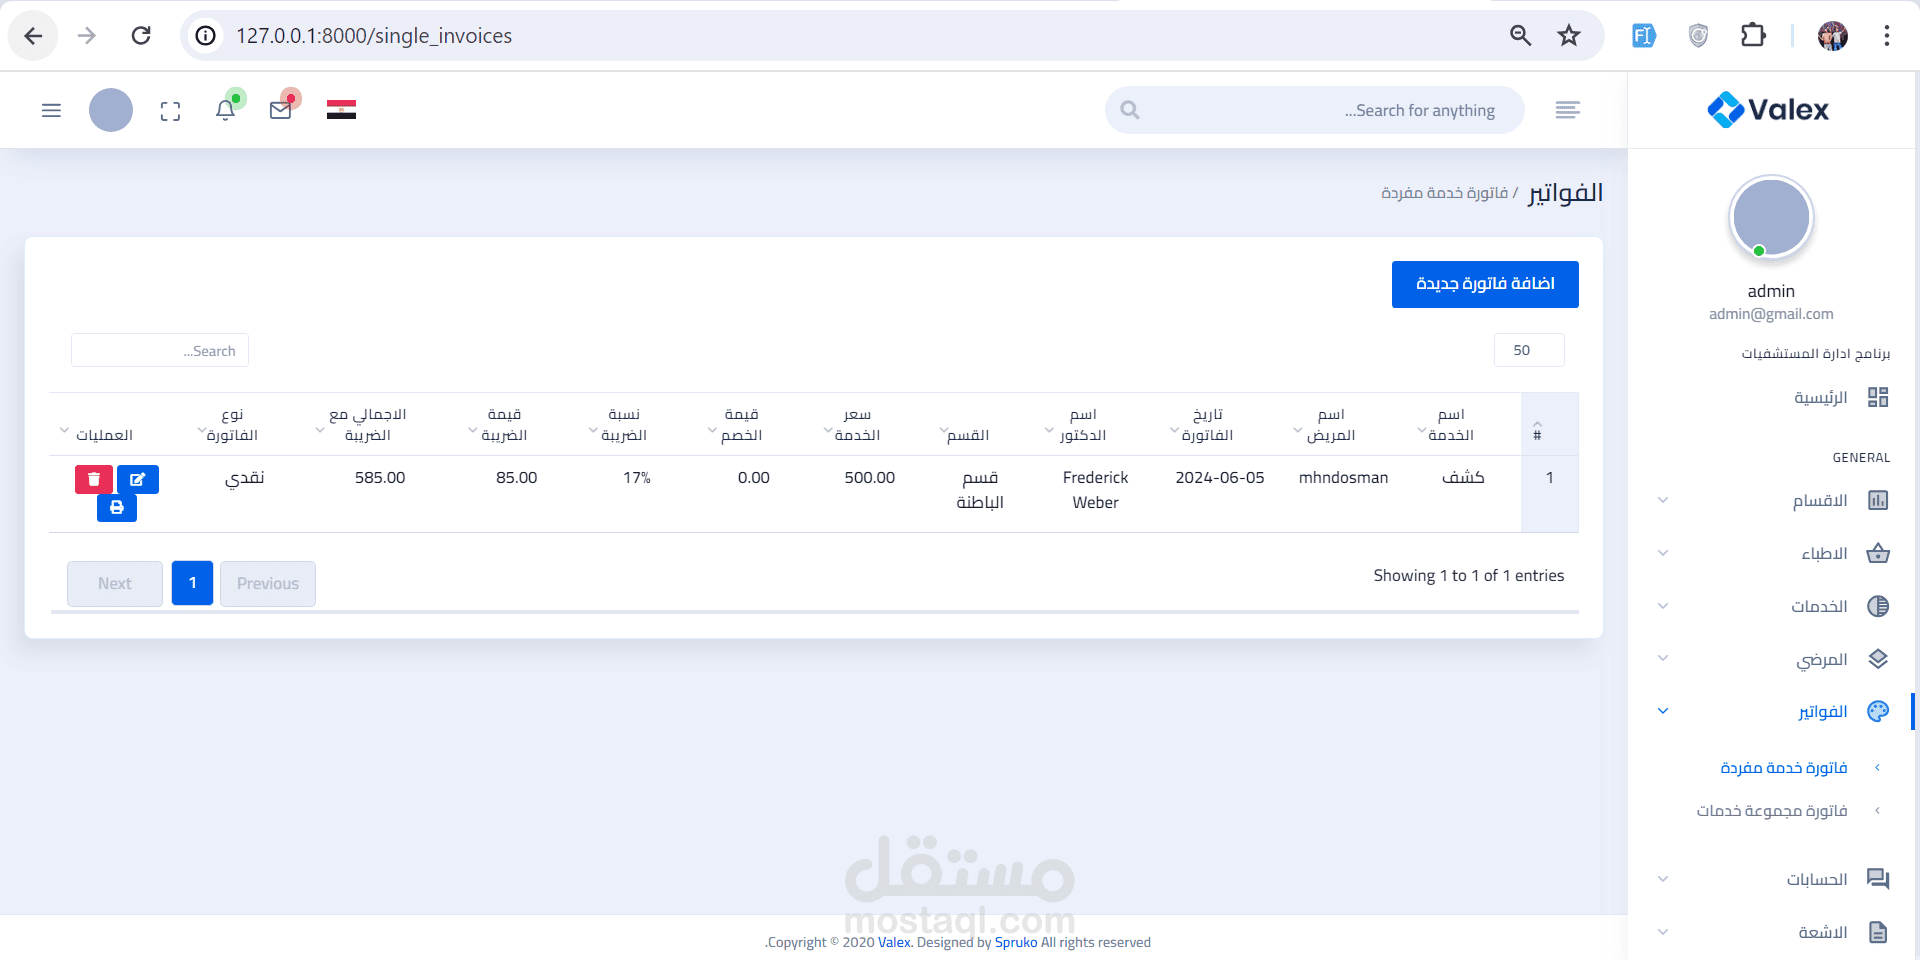Screen dimensions: 1920x960
Task: Select فاتورة مجموعة خدمات menu item
Action: (1771, 810)
